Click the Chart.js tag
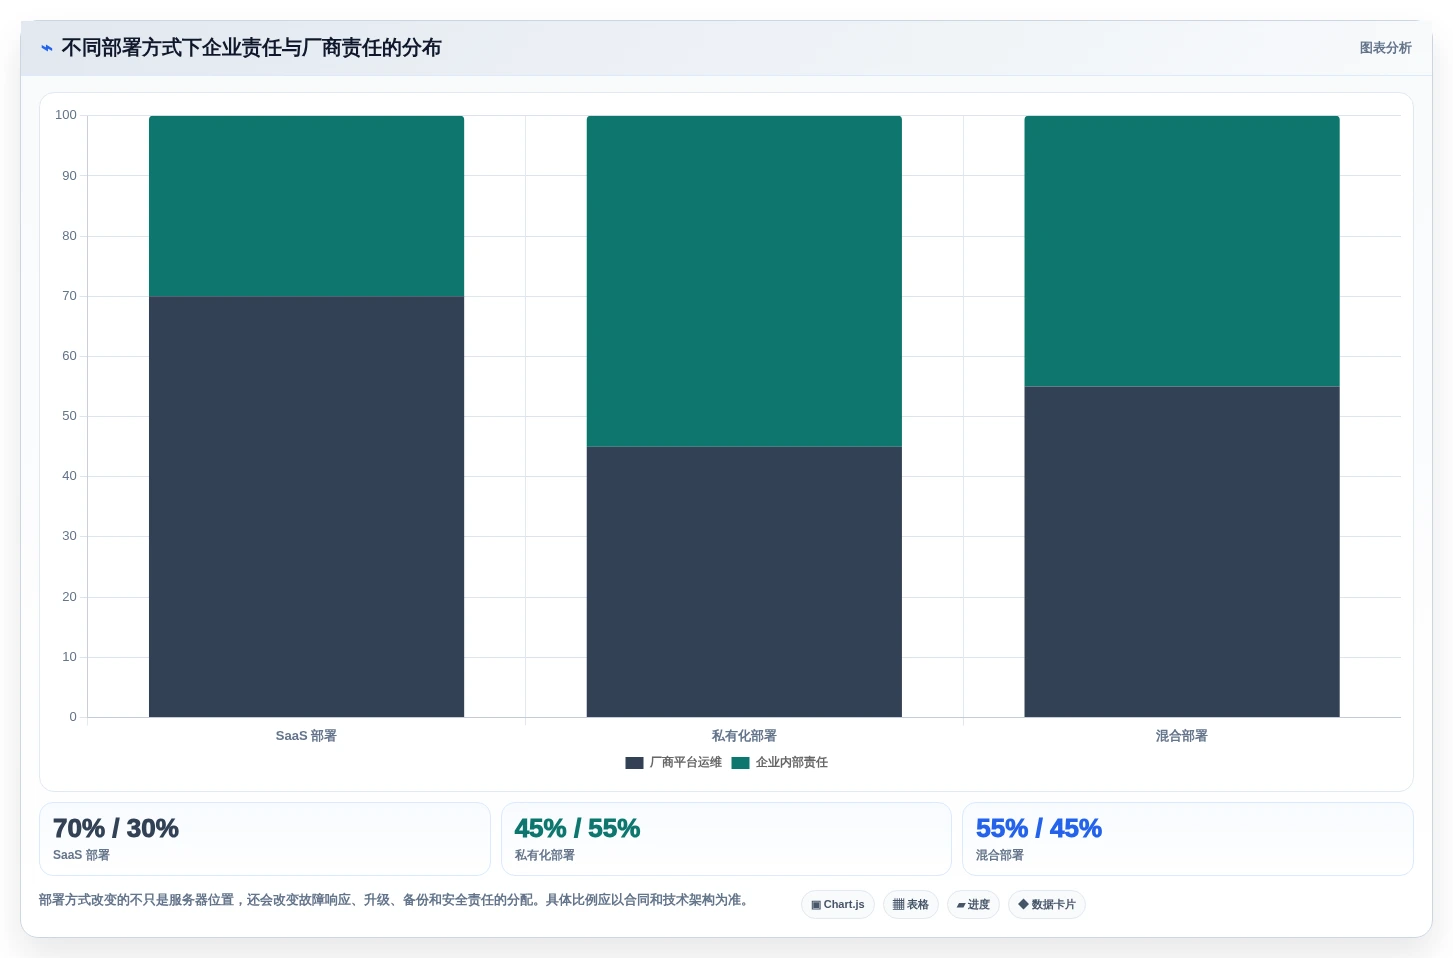This screenshot has height=958, width=1453. point(838,905)
